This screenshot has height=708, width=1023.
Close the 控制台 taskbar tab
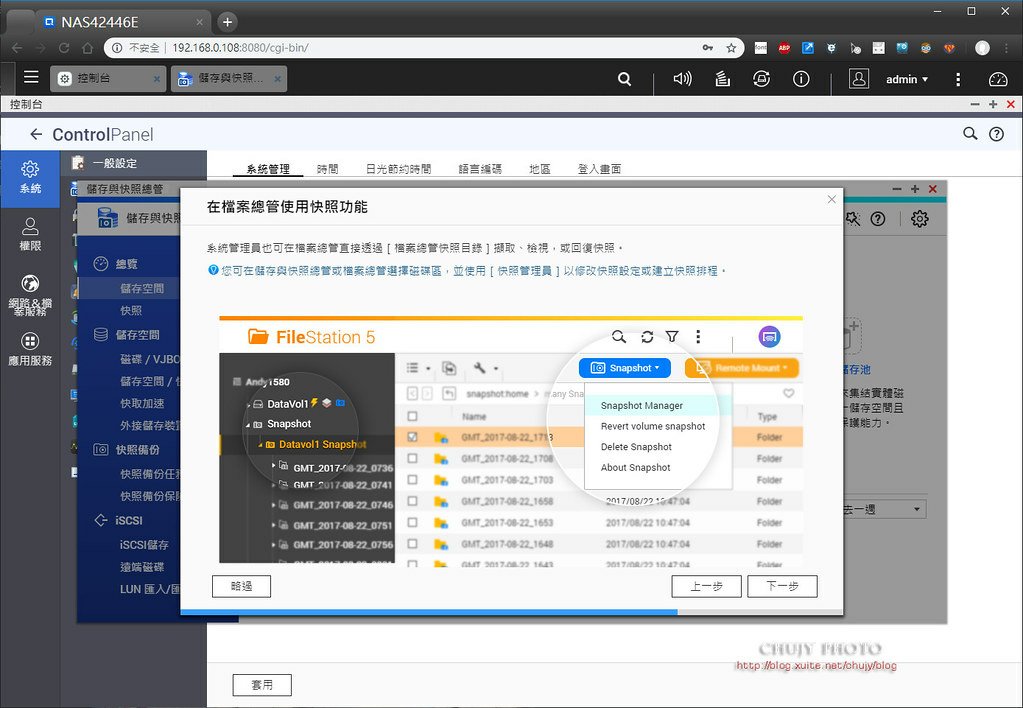point(157,79)
